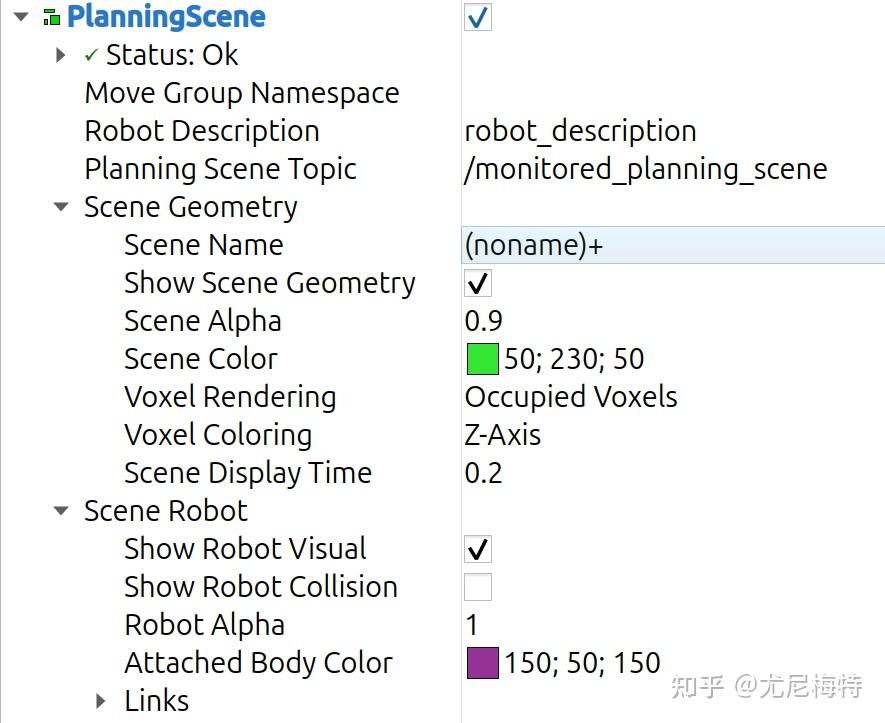Disable the PlanningScene display checkbox
This screenshot has width=885, height=723.
[x=477, y=17]
